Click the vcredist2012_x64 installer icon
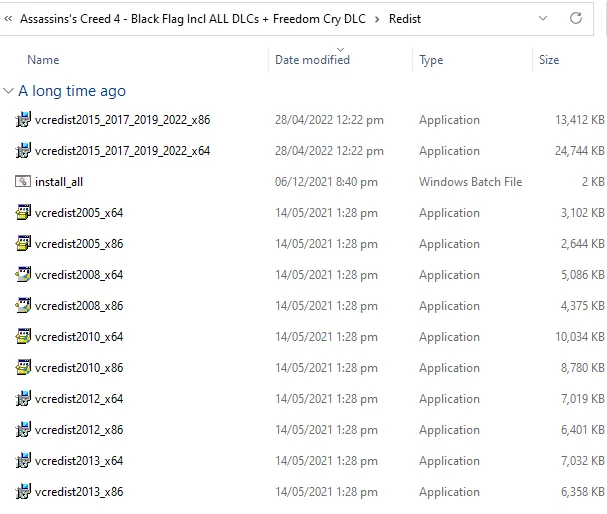The height and width of the screenshot is (514, 607). click(x=23, y=398)
